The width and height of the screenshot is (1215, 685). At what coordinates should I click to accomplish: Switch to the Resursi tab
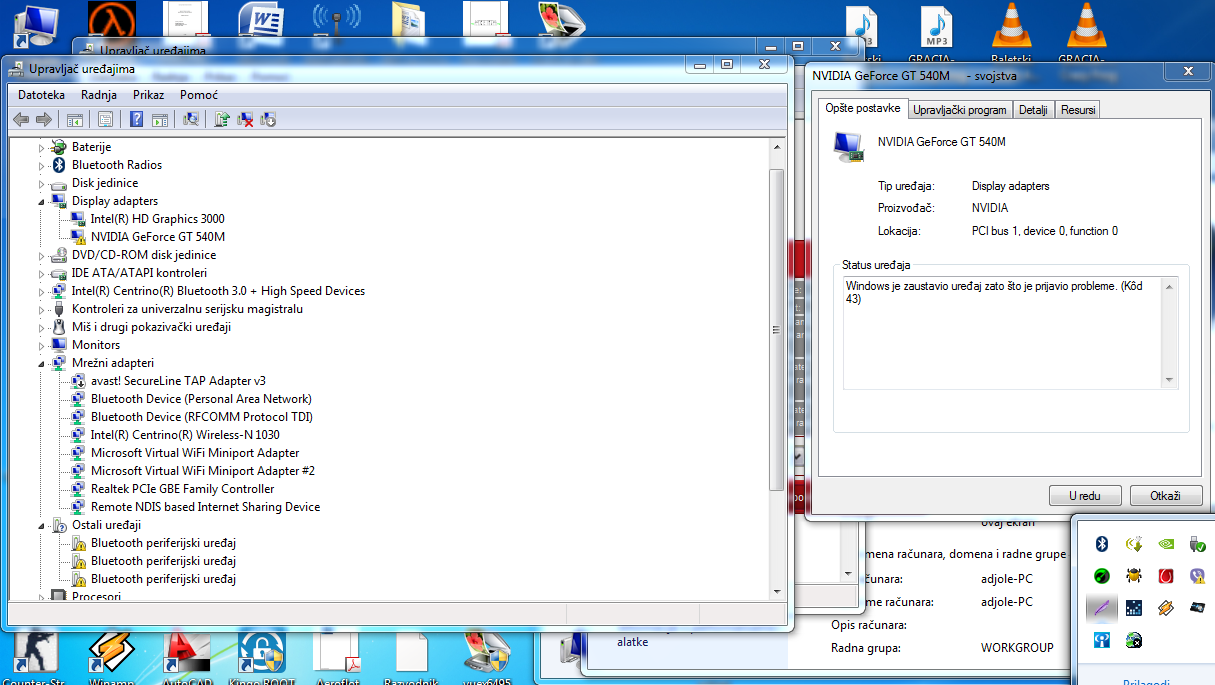click(1078, 110)
